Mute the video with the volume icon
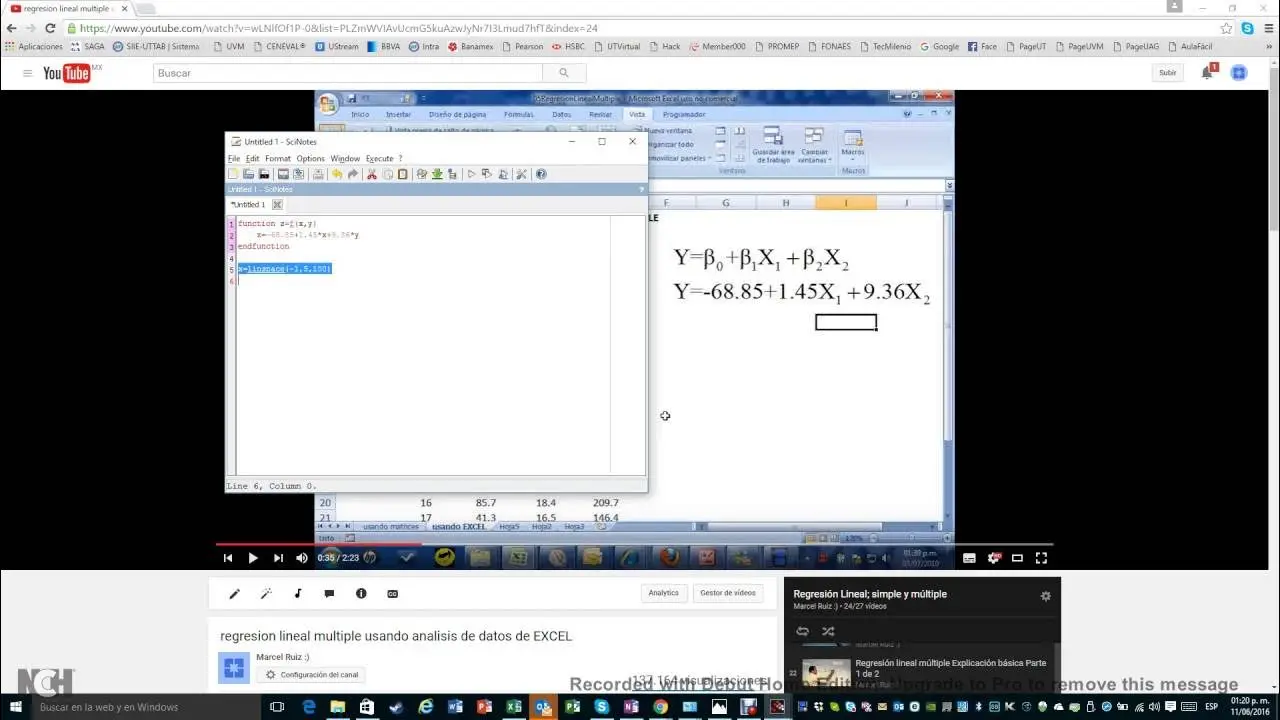The image size is (1280, 720). point(301,557)
